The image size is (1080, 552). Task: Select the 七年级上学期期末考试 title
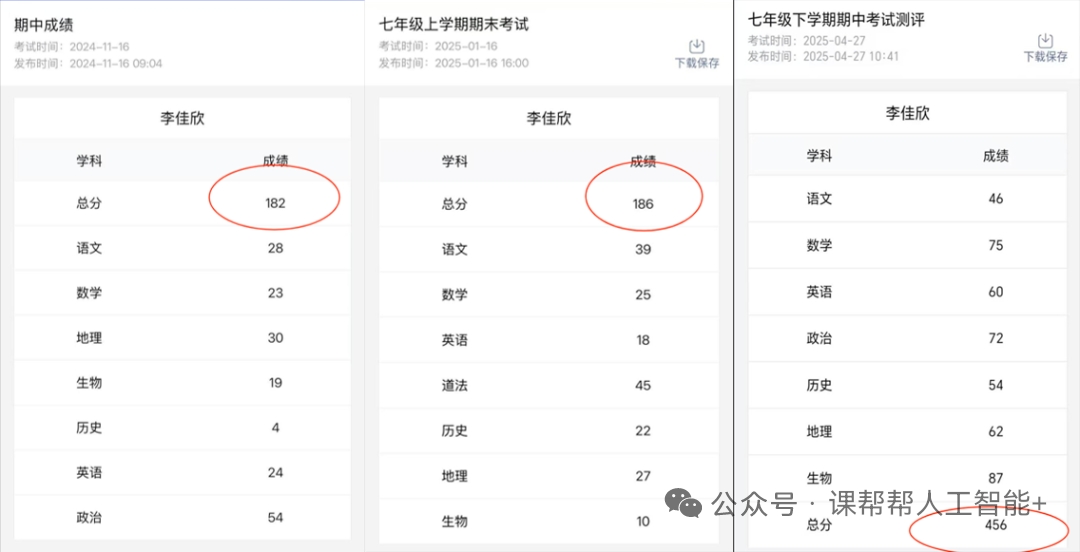point(454,24)
